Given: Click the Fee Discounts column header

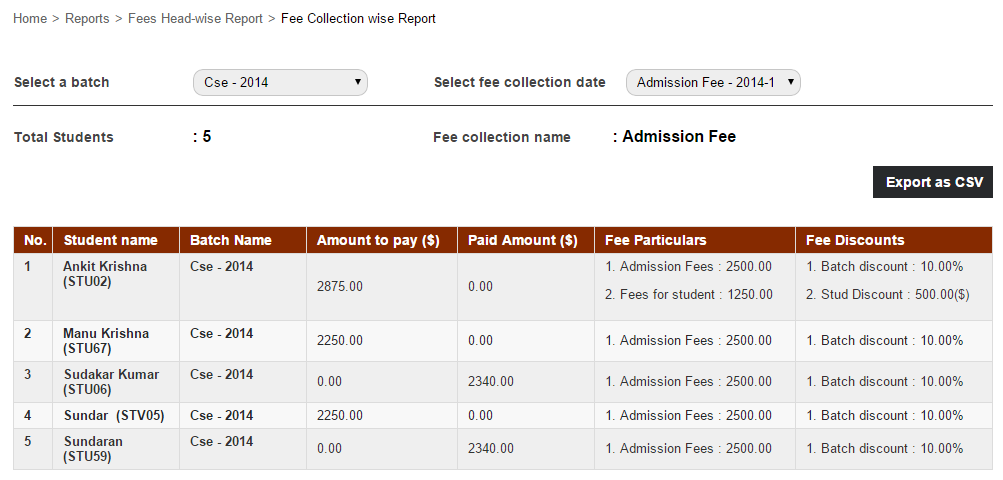Looking at the screenshot, I should pos(855,240).
